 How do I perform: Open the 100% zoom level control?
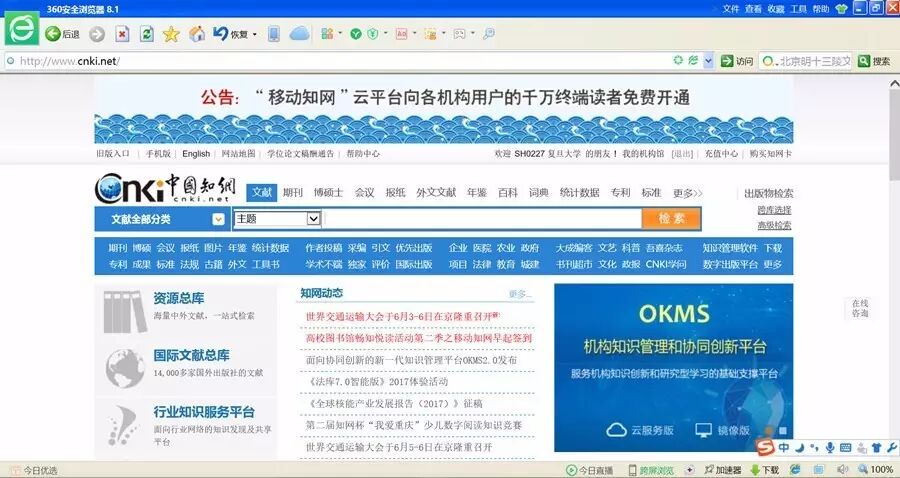[876, 470]
